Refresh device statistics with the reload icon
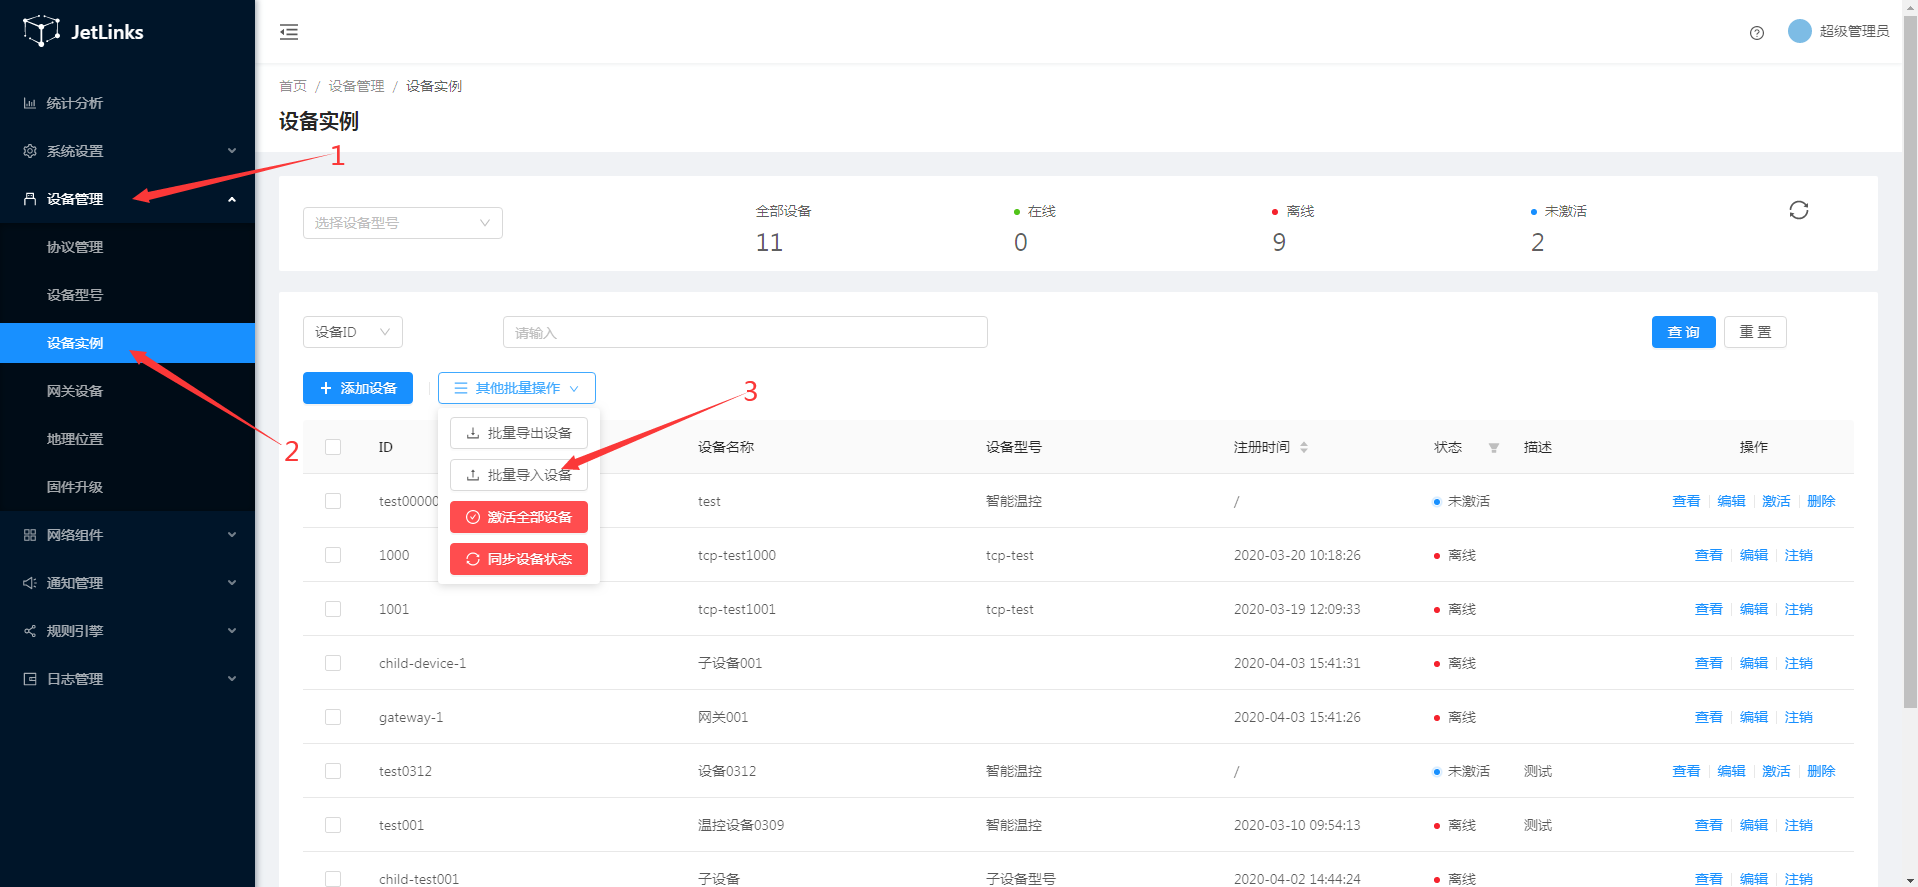1918x887 pixels. point(1798,210)
